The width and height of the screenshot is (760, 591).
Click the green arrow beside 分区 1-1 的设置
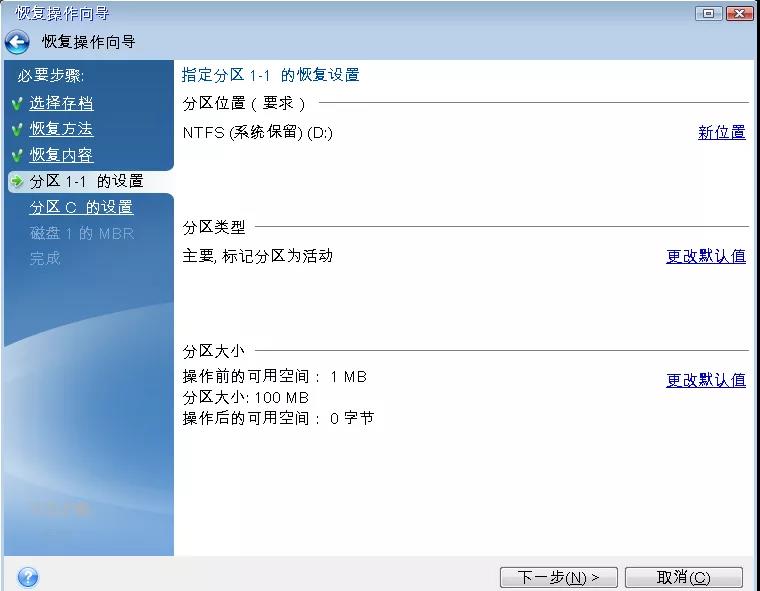(x=17, y=181)
